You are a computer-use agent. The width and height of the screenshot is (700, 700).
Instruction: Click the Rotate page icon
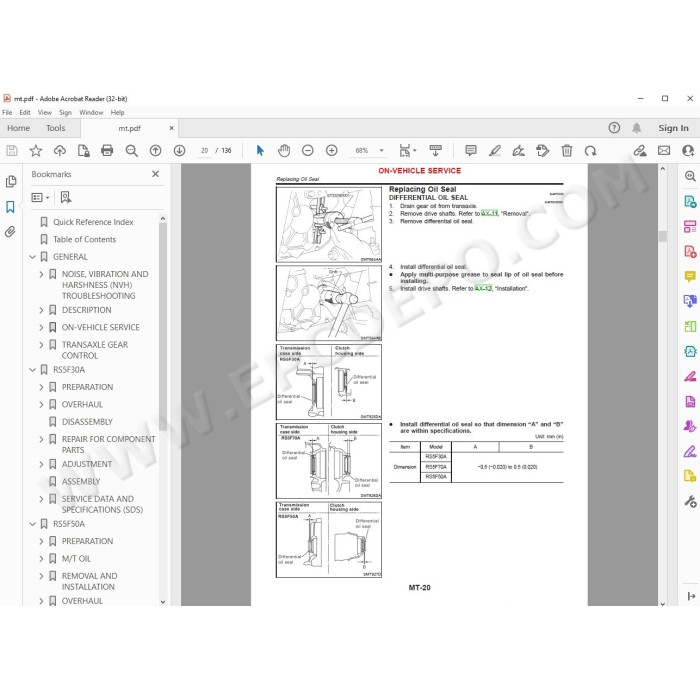point(591,151)
